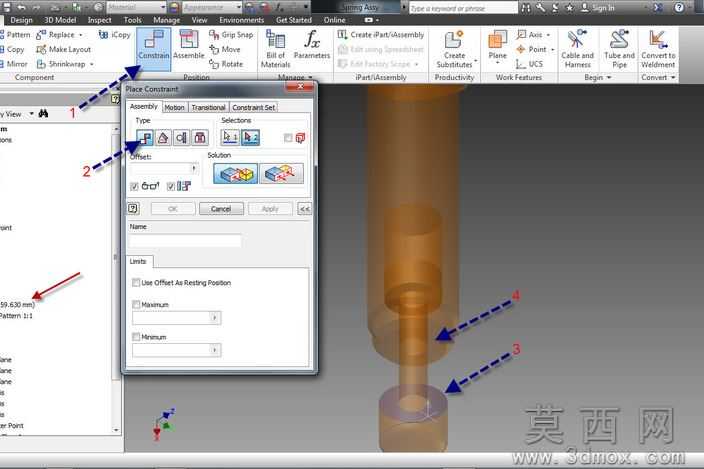Screen dimensions: 704x469
Task: Choose the Rotate component tool
Action: pos(226,64)
